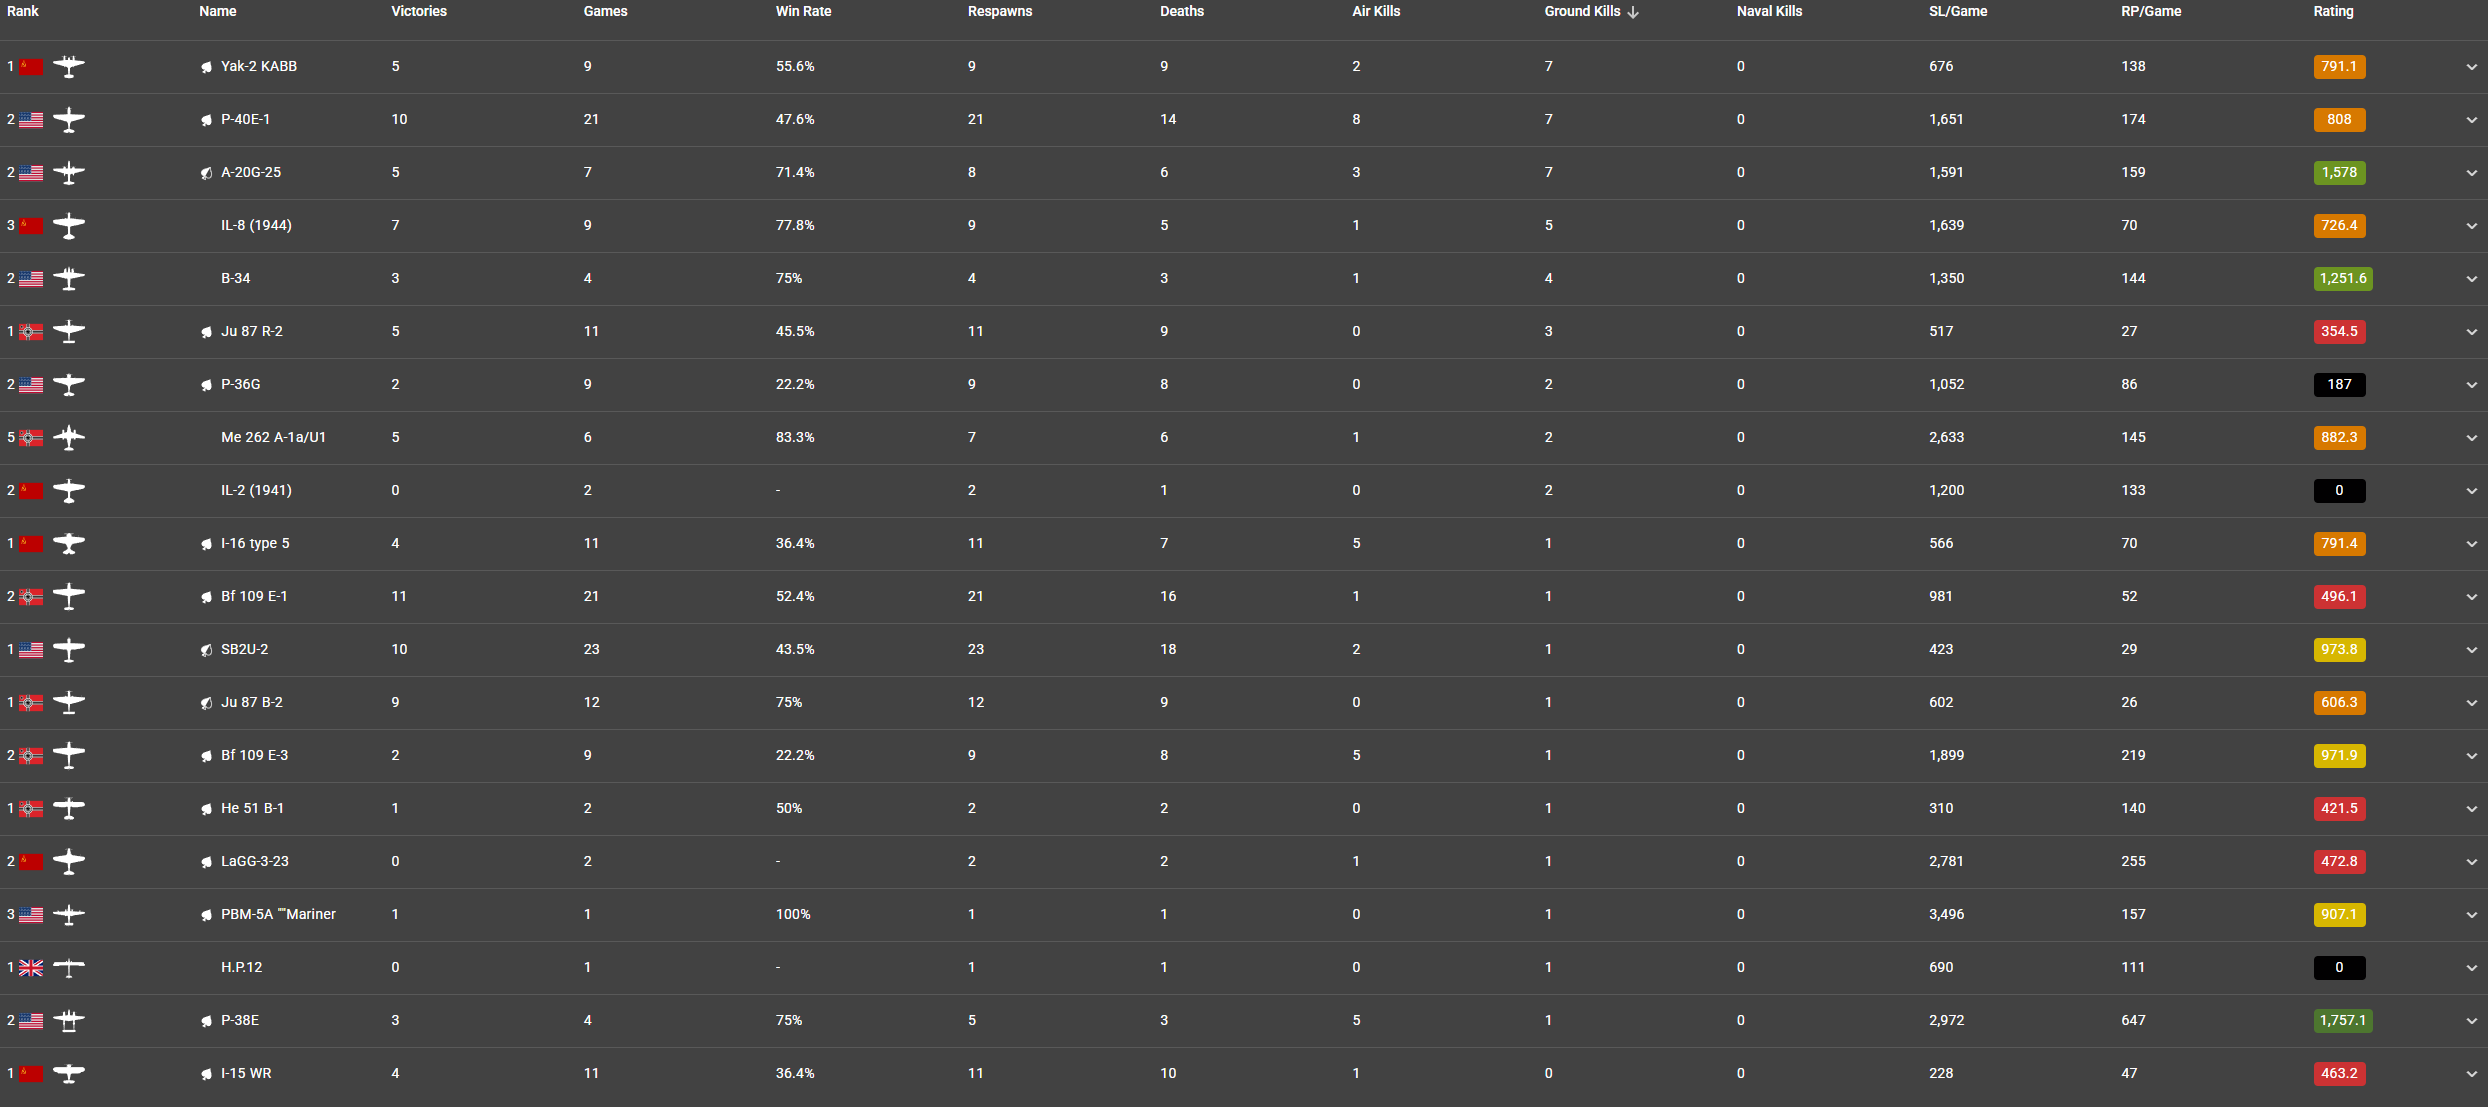This screenshot has width=2488, height=1107.
Task: Click the P-38E twin-boom aircraft icon
Action: (69, 1021)
